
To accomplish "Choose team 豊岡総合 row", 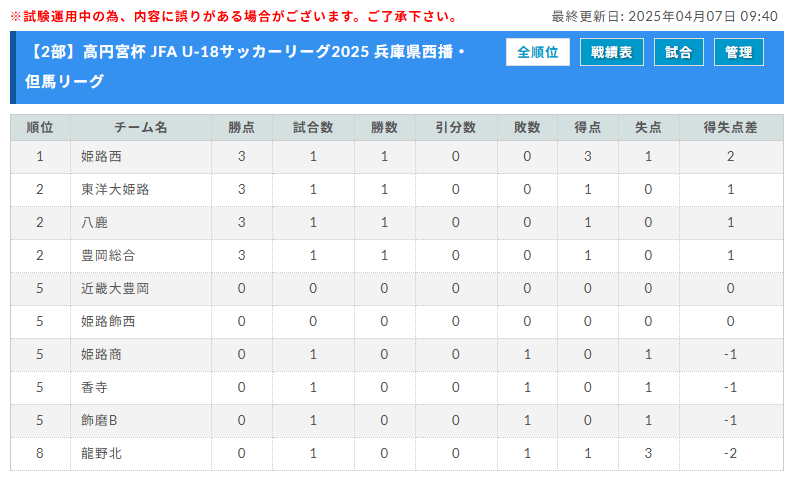I will point(107,255).
